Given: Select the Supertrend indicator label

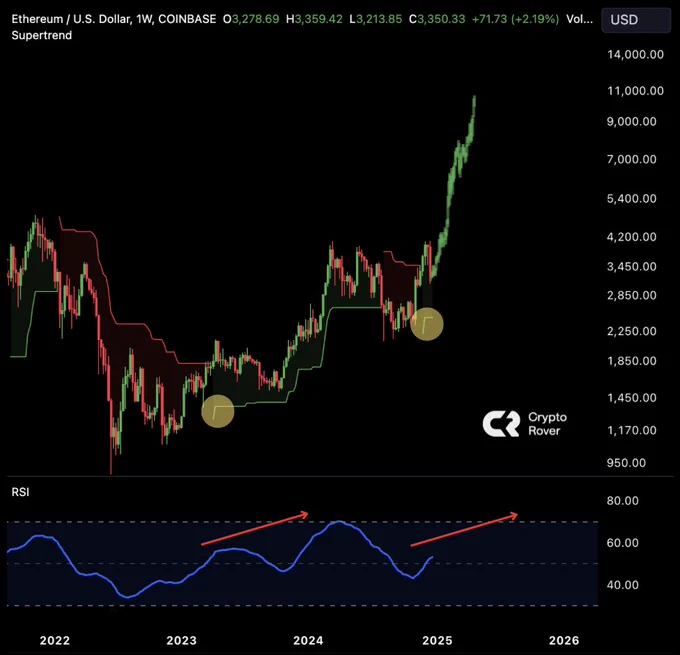Looking at the screenshot, I should coord(42,35).
